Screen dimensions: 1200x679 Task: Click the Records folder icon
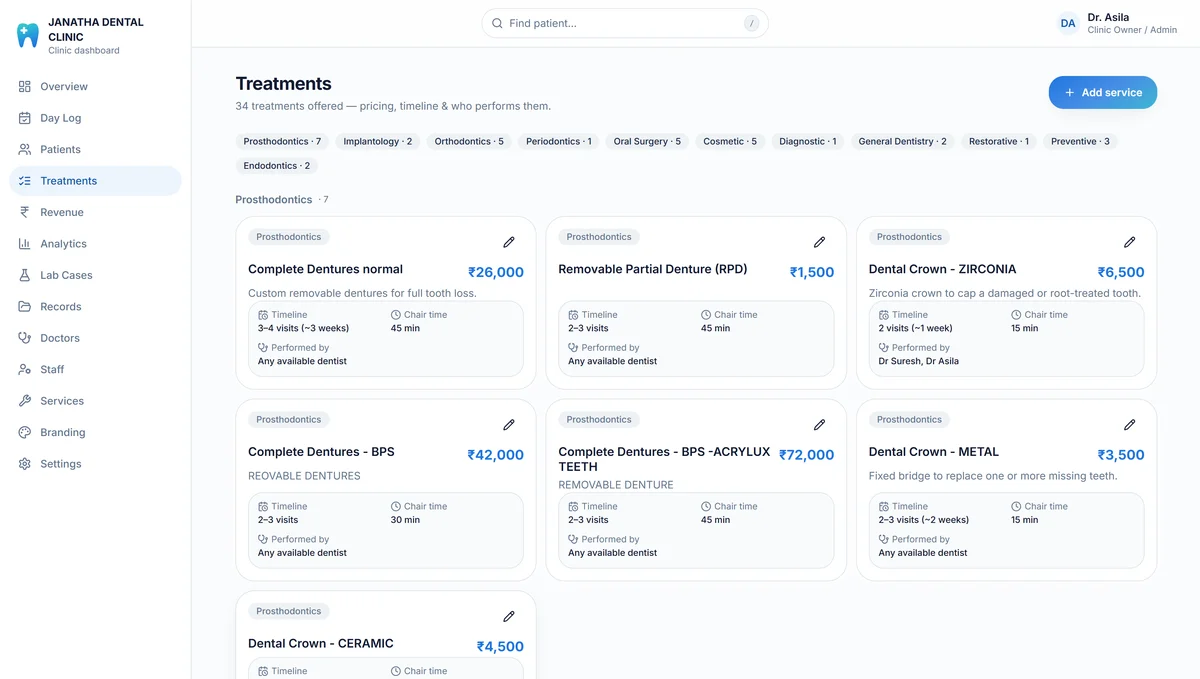pyautogui.click(x=25, y=306)
